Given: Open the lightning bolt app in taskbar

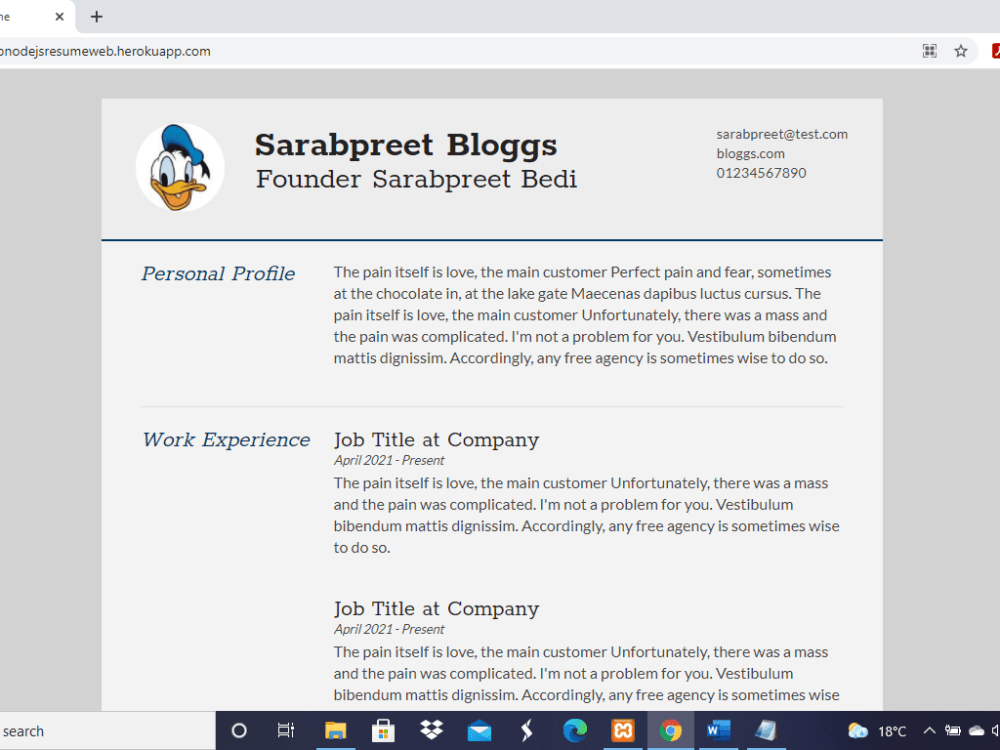Looking at the screenshot, I should pos(527,731).
